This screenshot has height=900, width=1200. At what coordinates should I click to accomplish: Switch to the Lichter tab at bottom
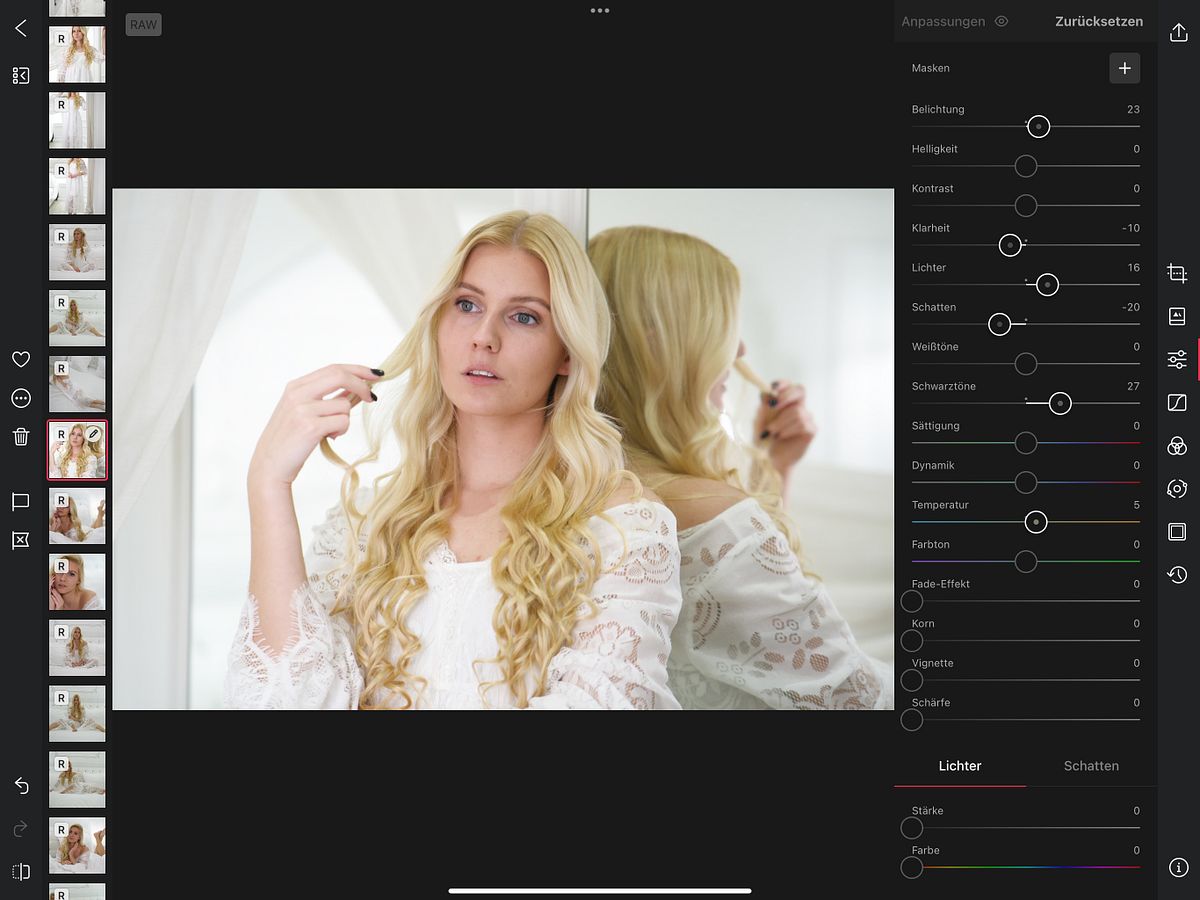point(960,766)
